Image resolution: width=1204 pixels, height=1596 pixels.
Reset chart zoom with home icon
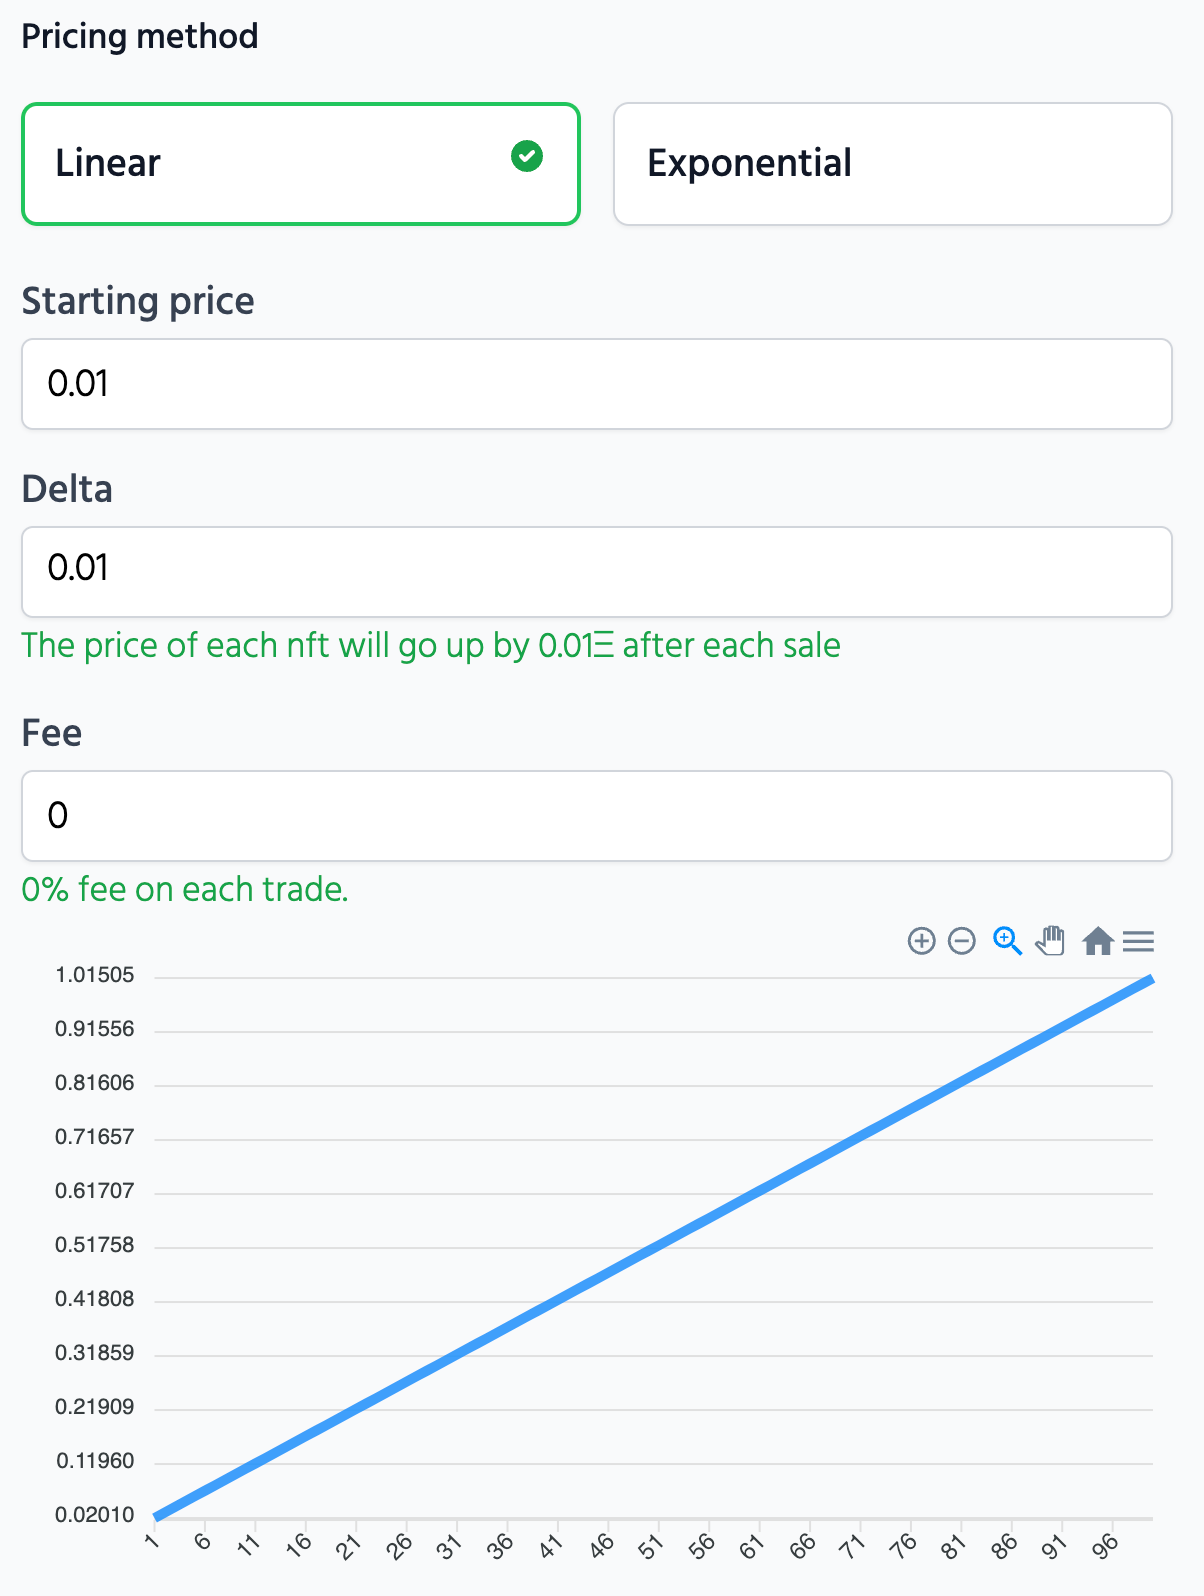1097,941
